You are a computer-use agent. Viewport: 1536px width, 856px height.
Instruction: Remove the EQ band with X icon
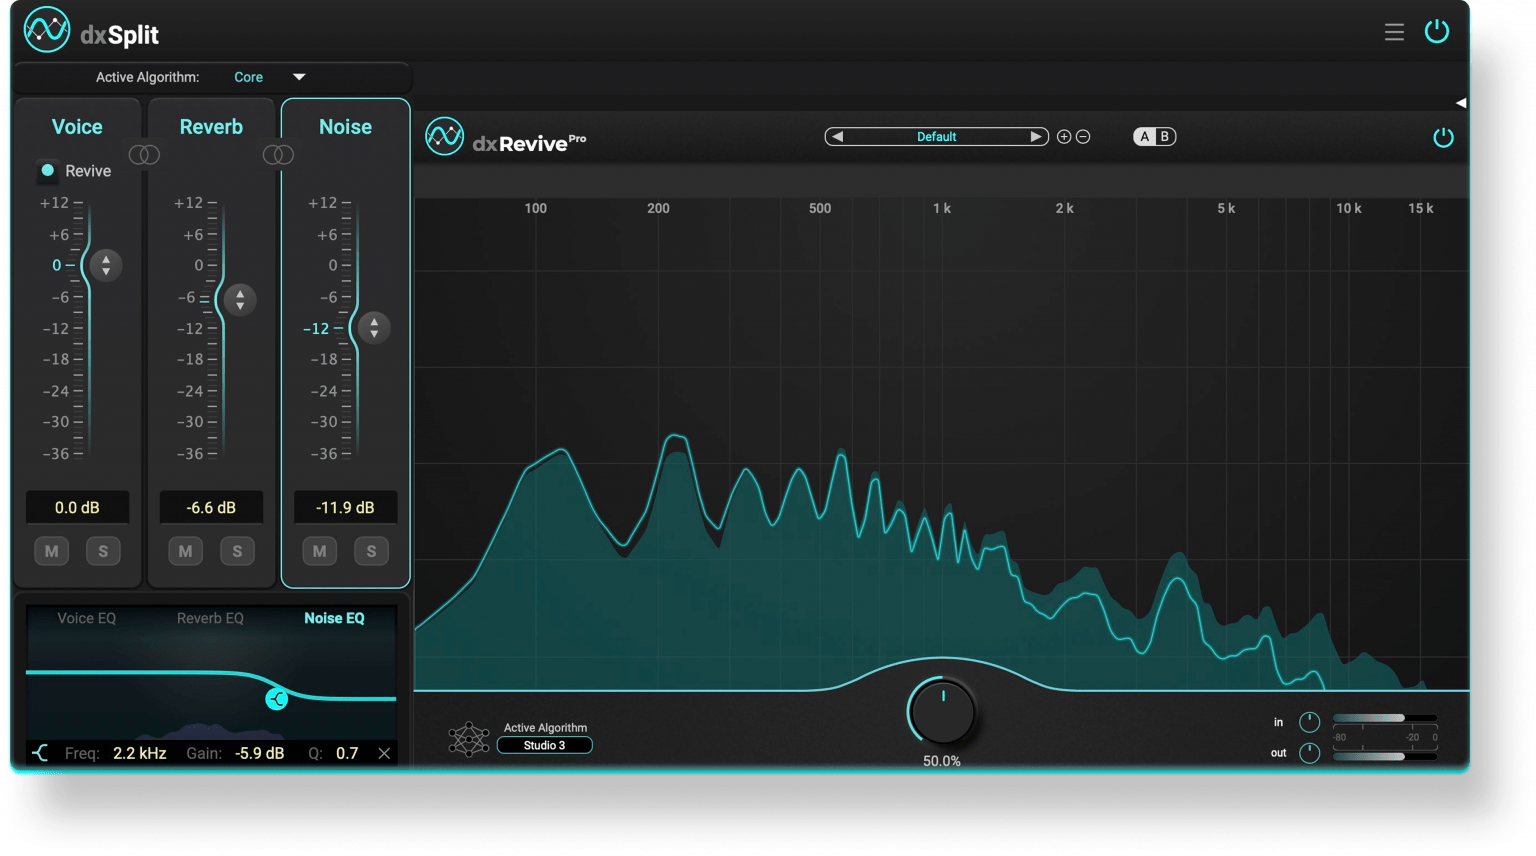pos(384,753)
